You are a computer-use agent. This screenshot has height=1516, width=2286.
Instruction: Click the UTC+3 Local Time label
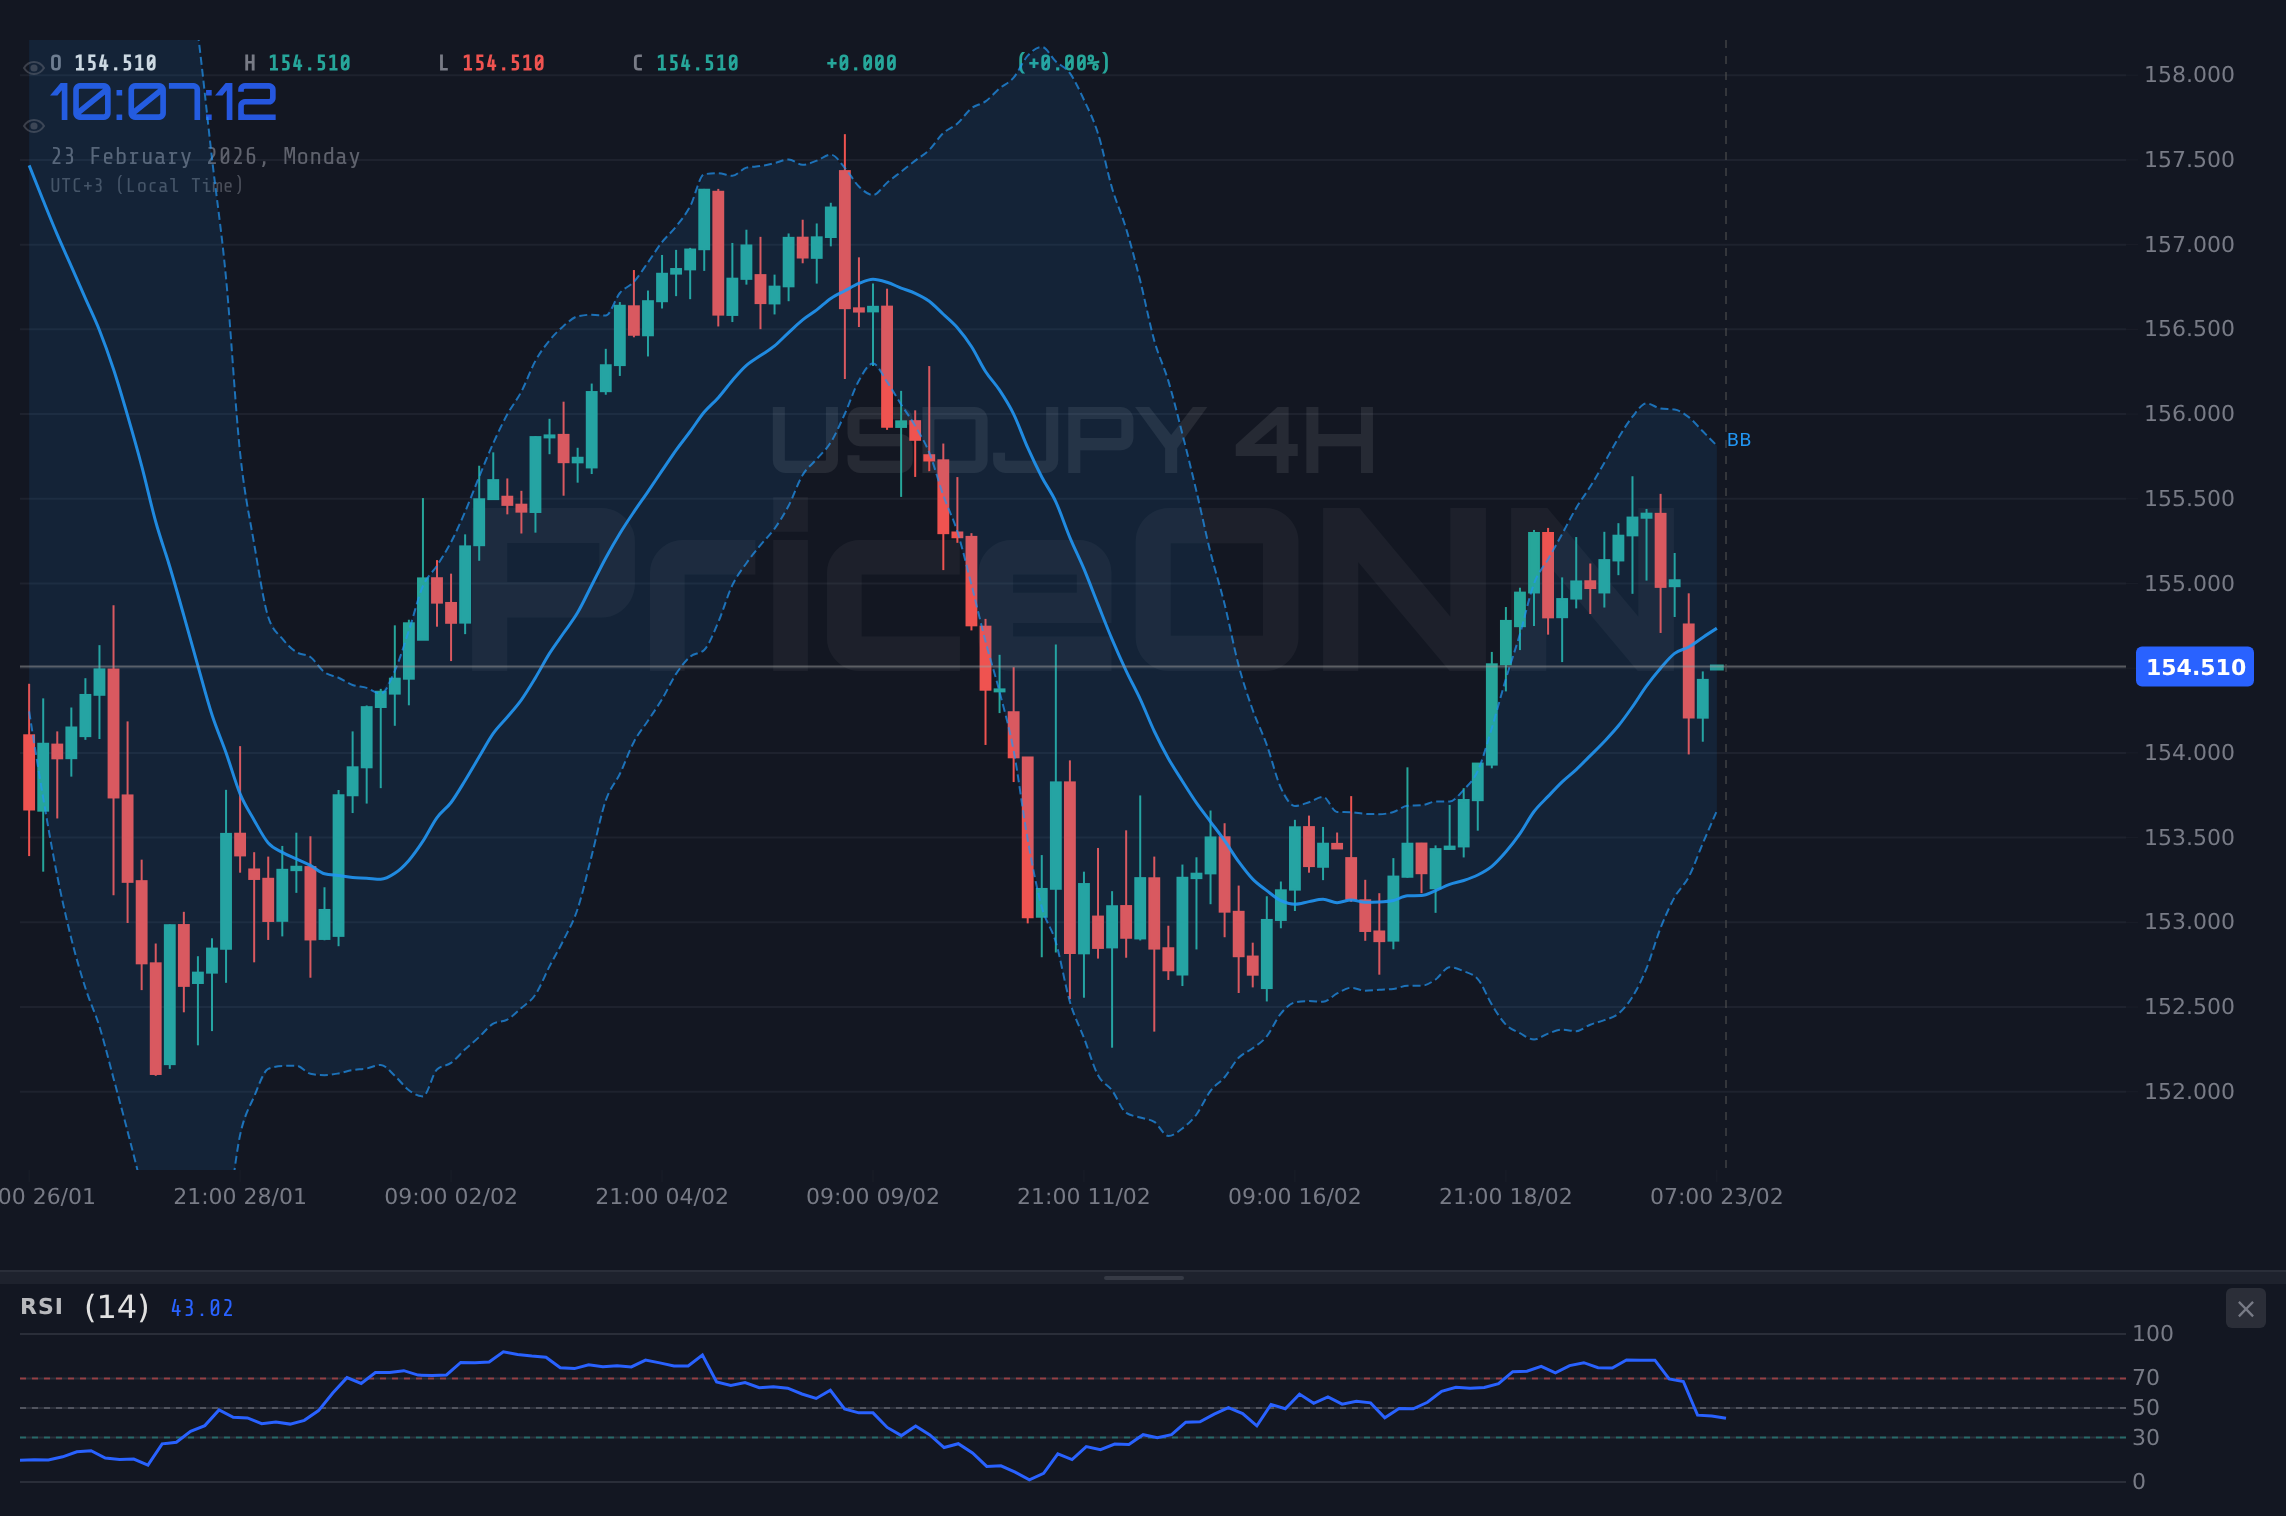click(x=148, y=185)
